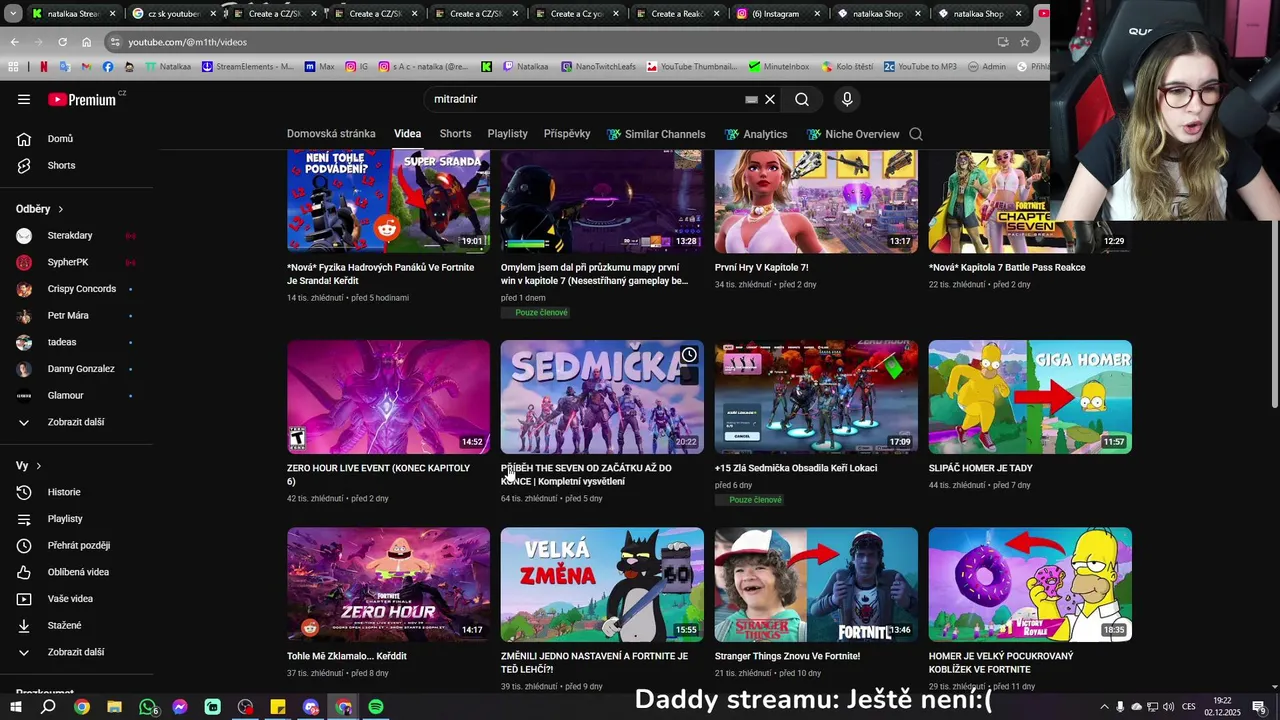Open the Windows Start menu

pyautogui.click(x=16, y=707)
